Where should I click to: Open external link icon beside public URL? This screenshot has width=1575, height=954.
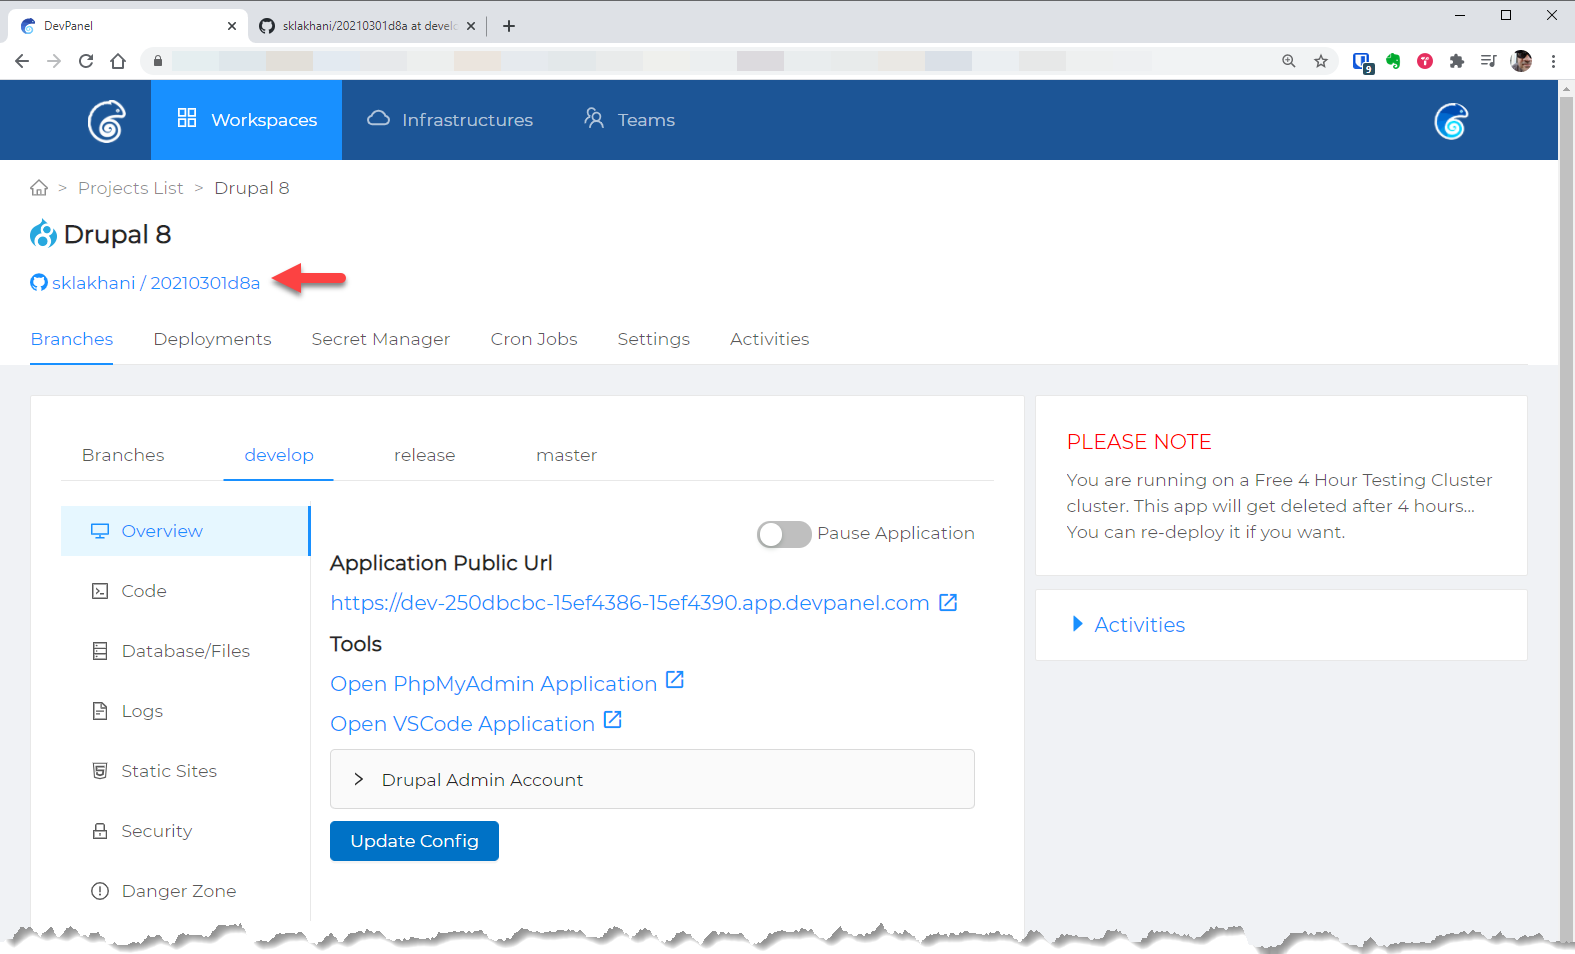948,602
